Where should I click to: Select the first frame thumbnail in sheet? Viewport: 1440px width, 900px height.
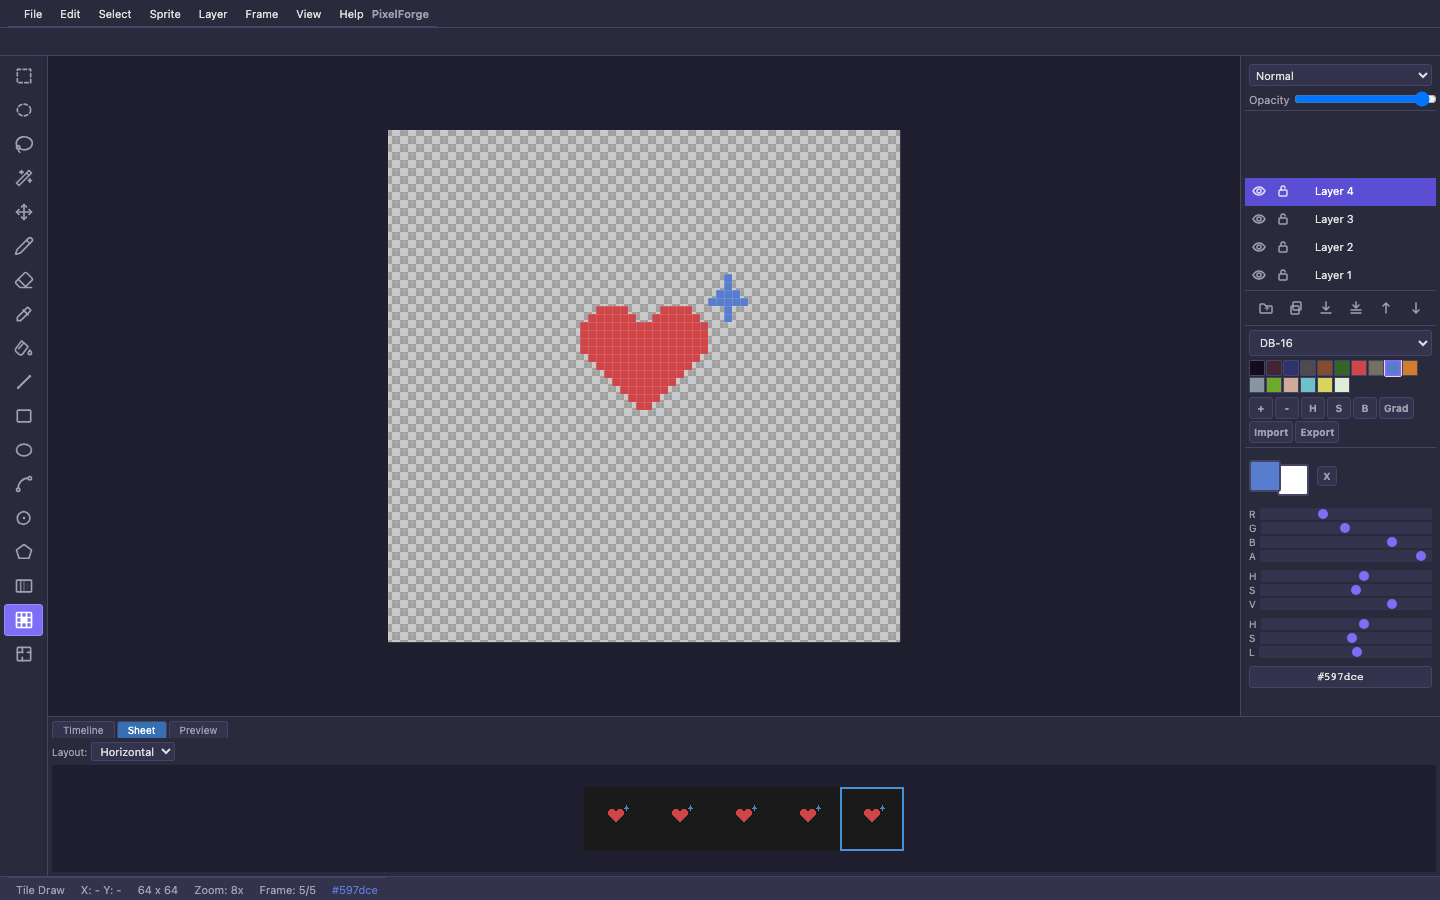tap(616, 818)
